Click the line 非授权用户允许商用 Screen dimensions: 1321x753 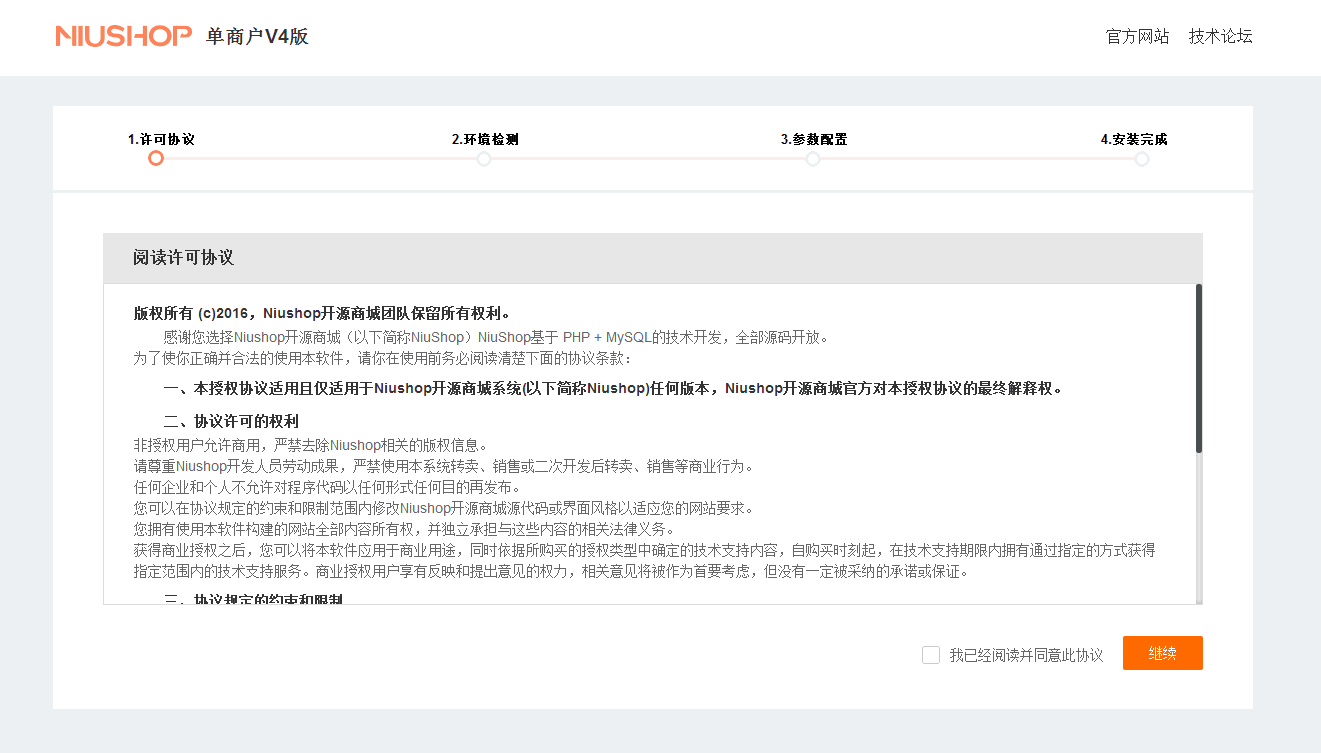tap(311, 445)
